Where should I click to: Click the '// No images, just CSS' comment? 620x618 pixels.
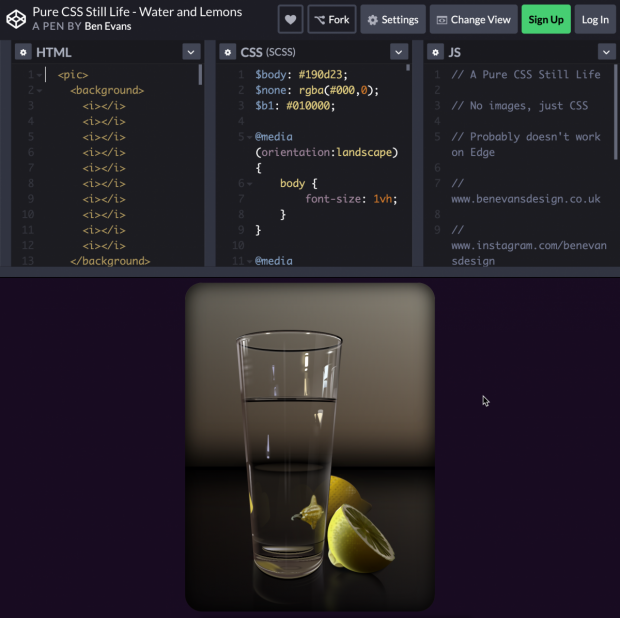tap(519, 106)
